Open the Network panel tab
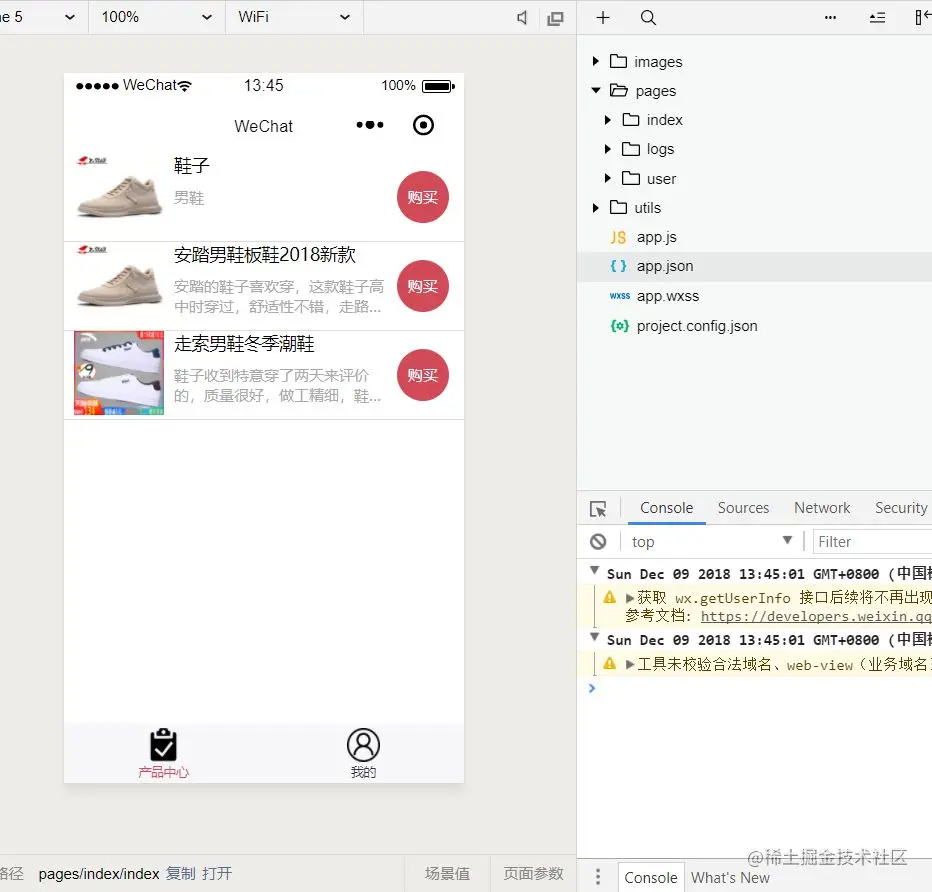Image resolution: width=932 pixels, height=892 pixels. pyautogui.click(x=821, y=508)
